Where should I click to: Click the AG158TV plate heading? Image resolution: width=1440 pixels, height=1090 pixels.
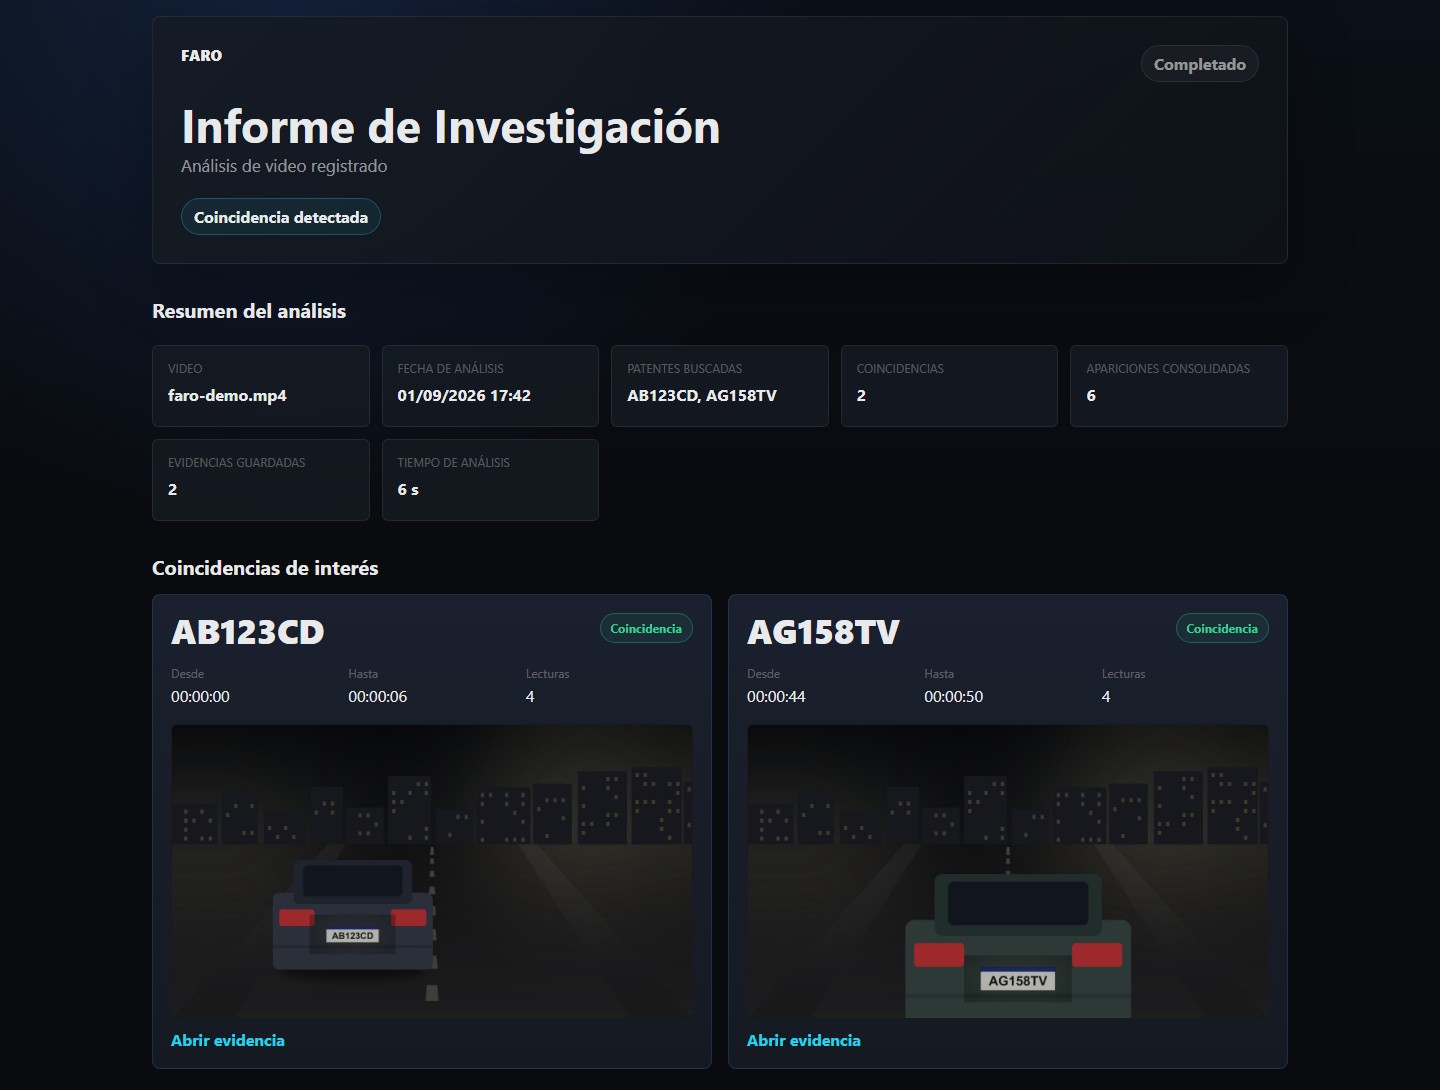pos(824,632)
